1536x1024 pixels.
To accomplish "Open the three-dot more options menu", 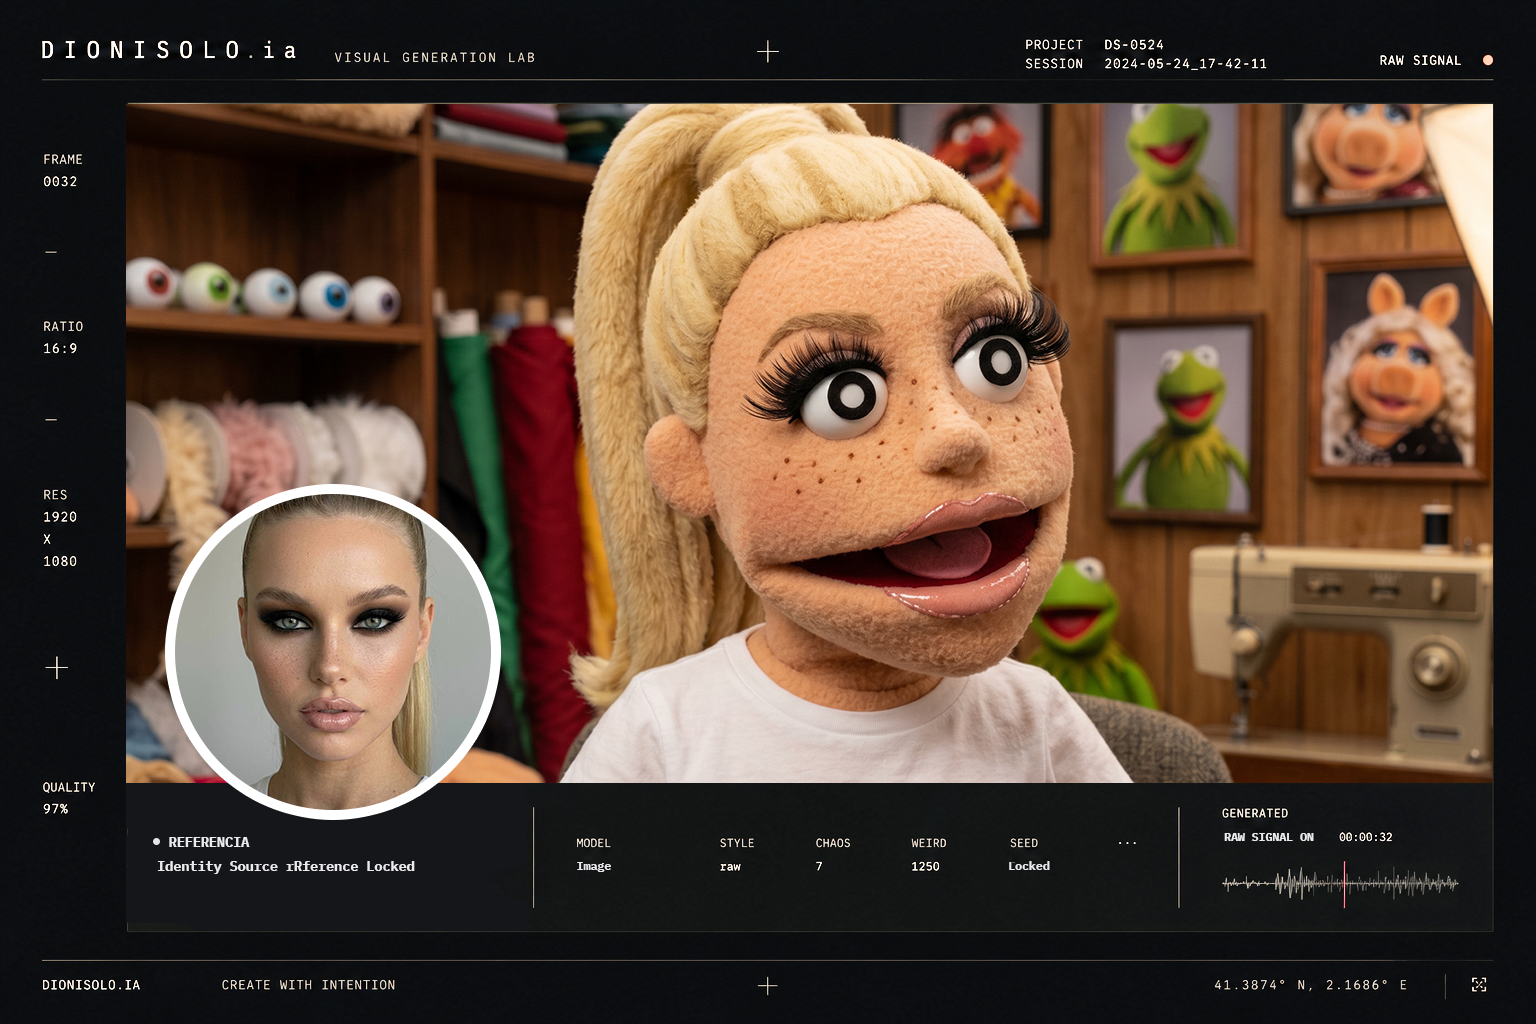I will [1127, 843].
